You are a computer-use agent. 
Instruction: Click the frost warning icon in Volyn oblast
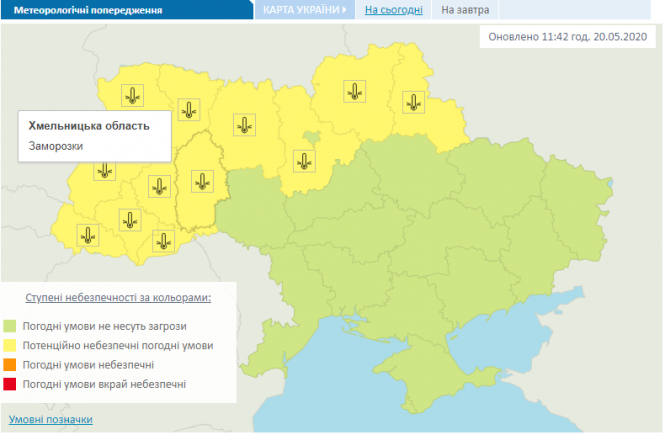tap(132, 95)
